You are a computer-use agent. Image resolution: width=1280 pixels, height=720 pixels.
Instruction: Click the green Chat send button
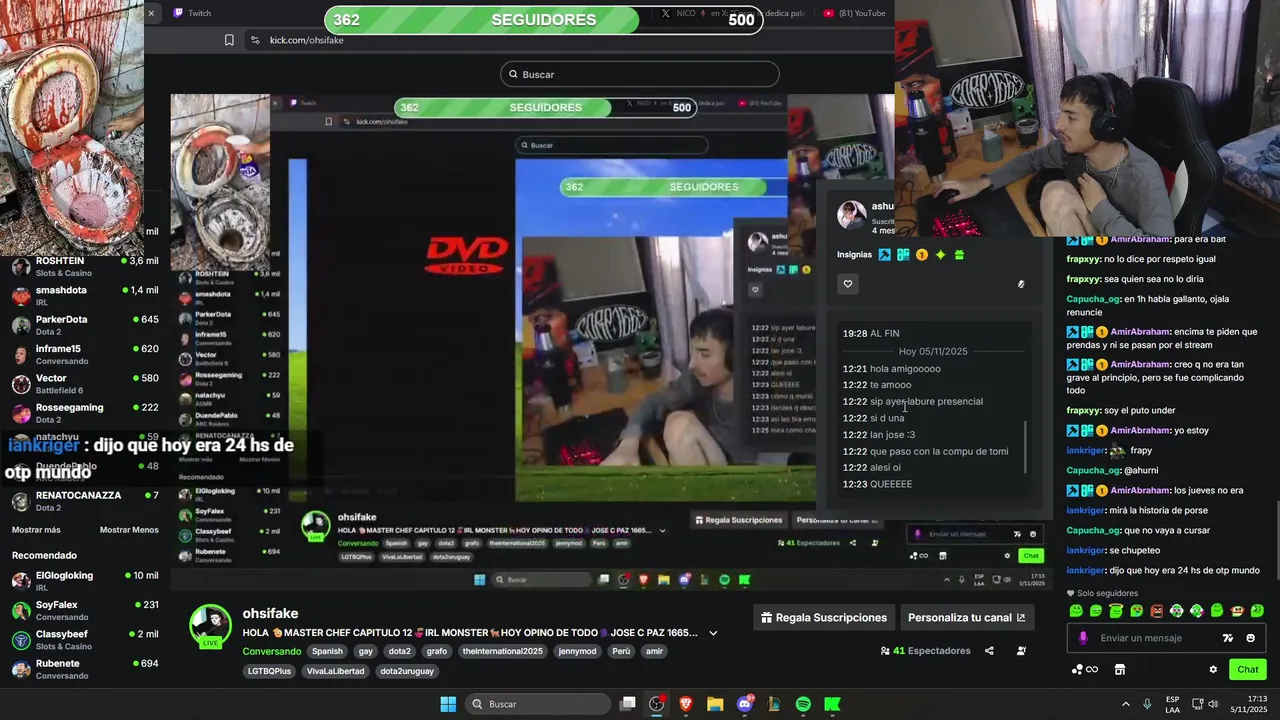click(1248, 669)
